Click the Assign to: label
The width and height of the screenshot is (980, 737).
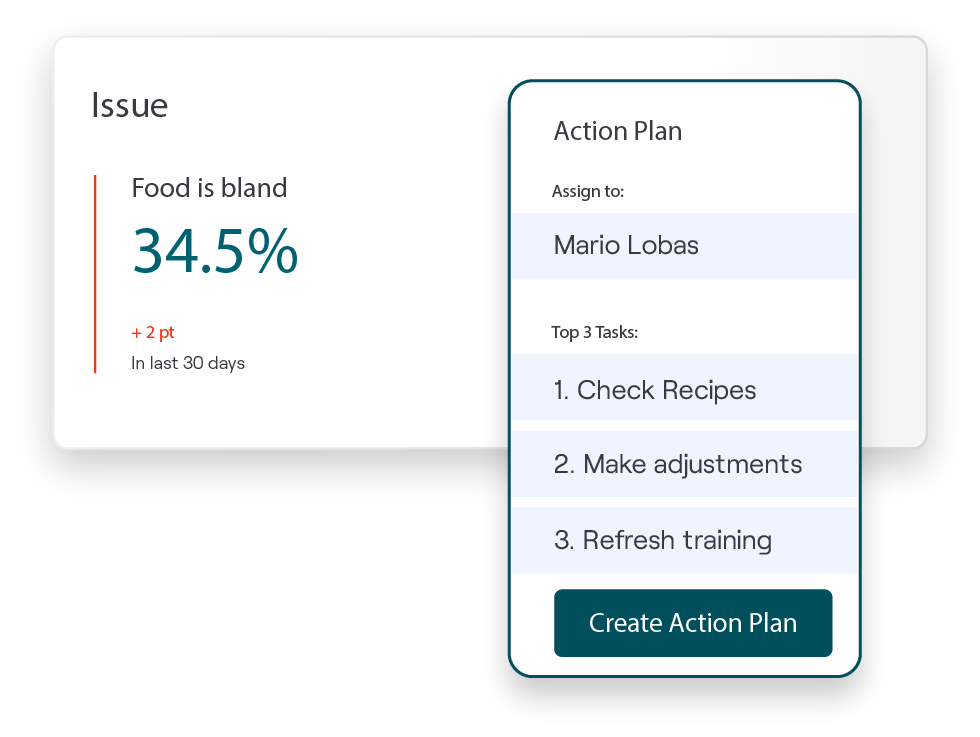point(587,191)
